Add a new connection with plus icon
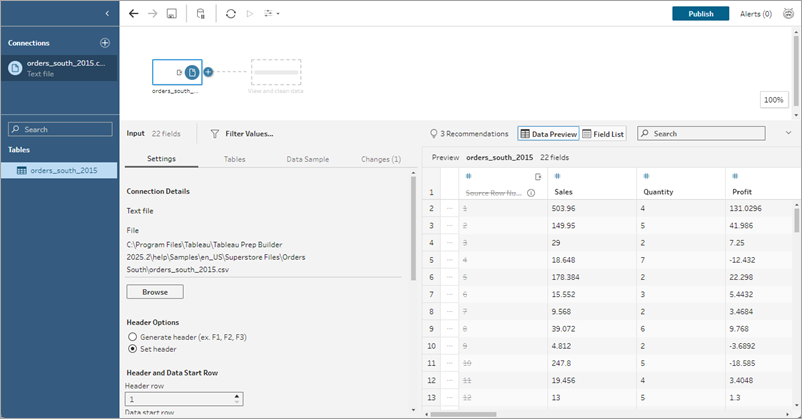 (105, 43)
